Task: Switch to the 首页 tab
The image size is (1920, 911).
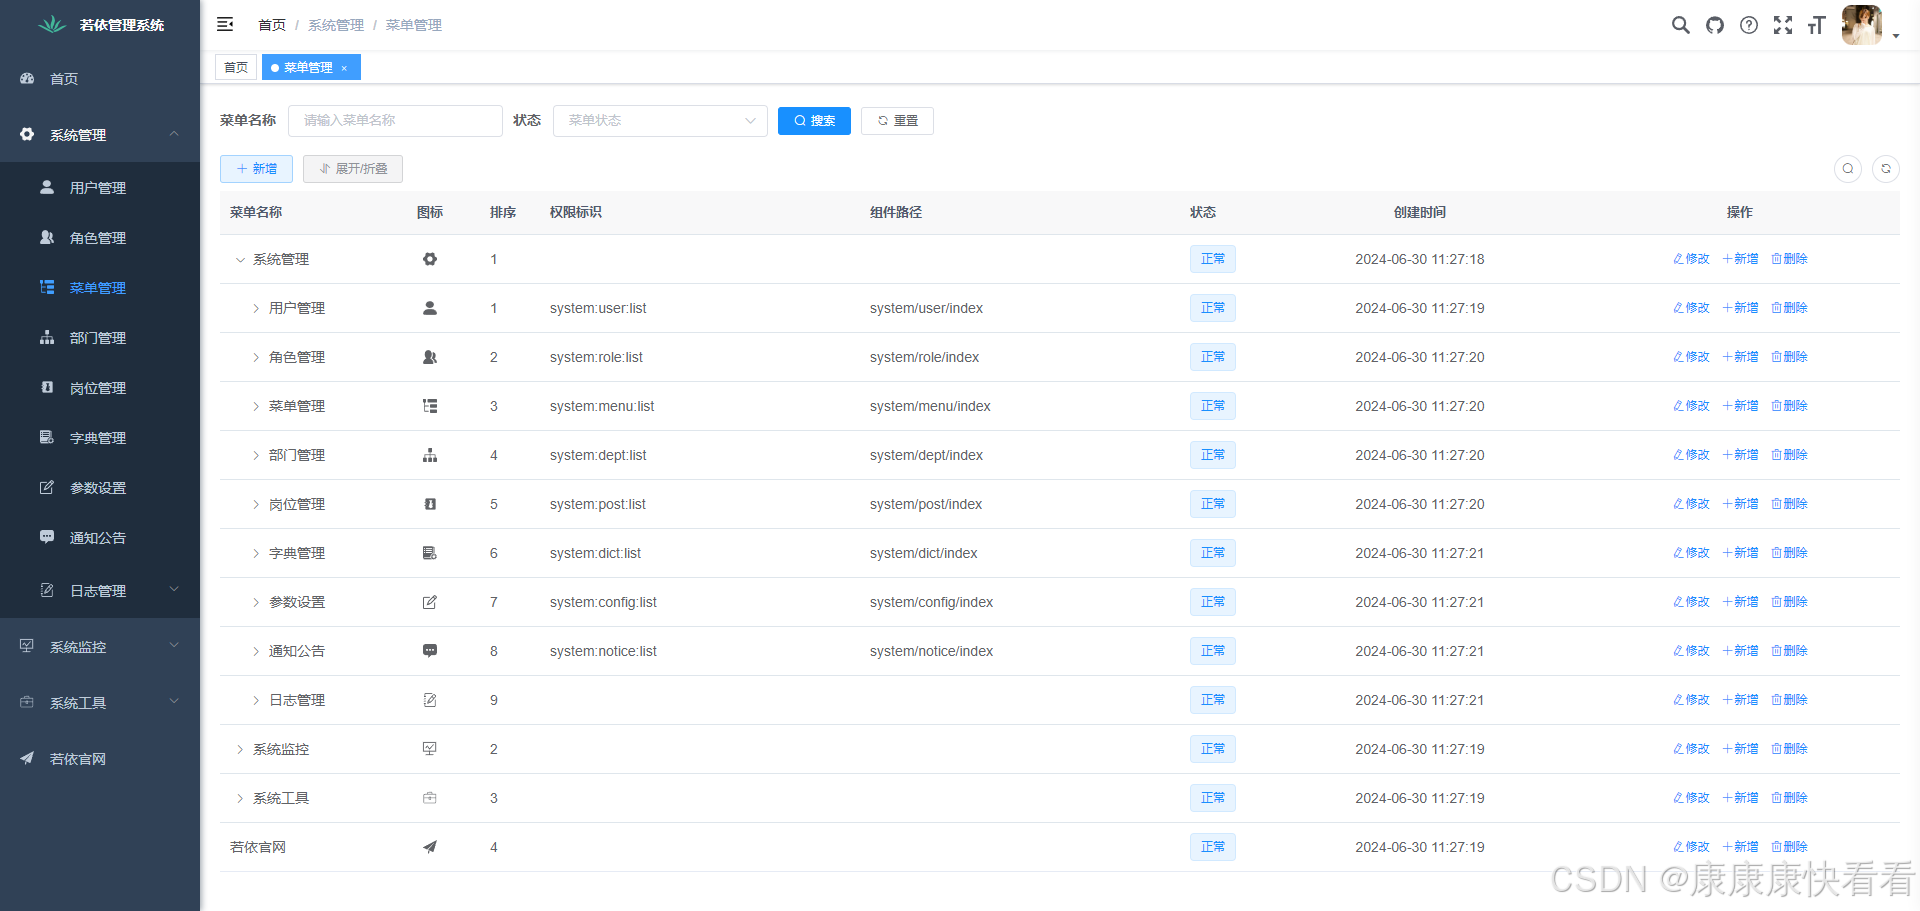Action: [x=236, y=68]
